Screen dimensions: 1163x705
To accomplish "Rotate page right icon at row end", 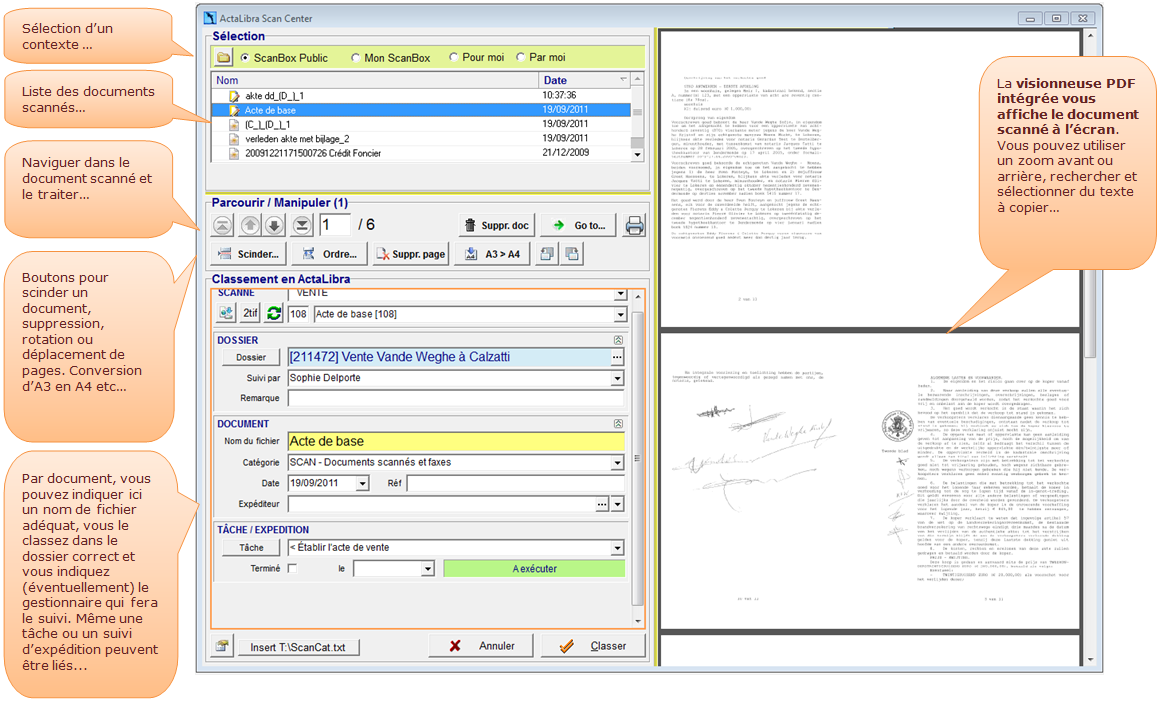I will pos(572,254).
